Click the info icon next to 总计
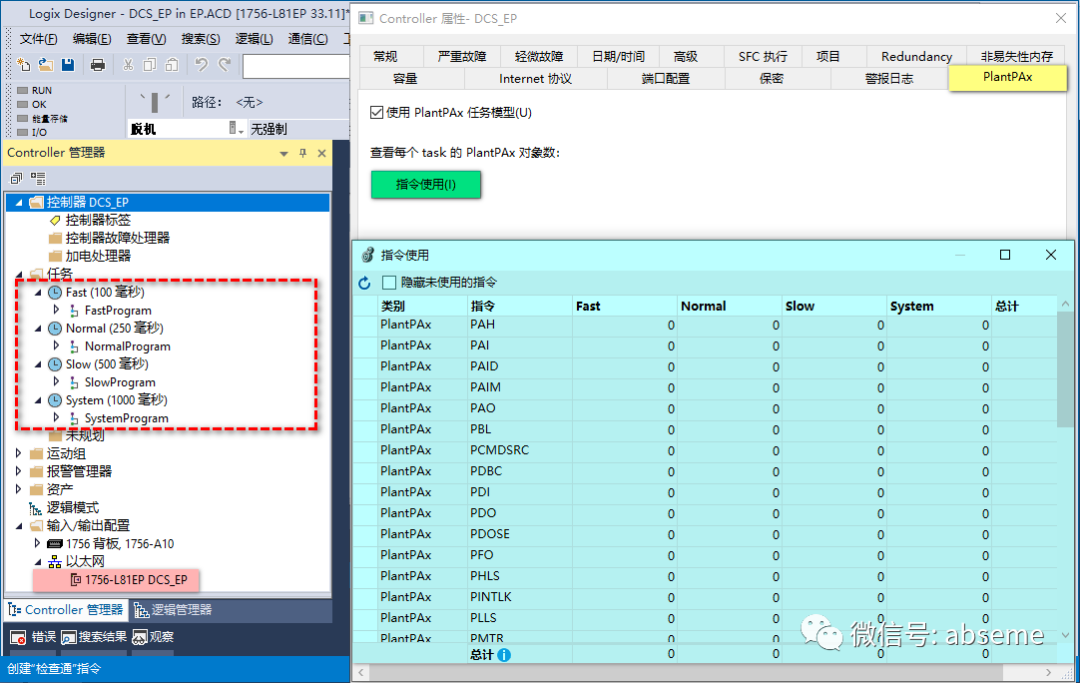 (504, 655)
